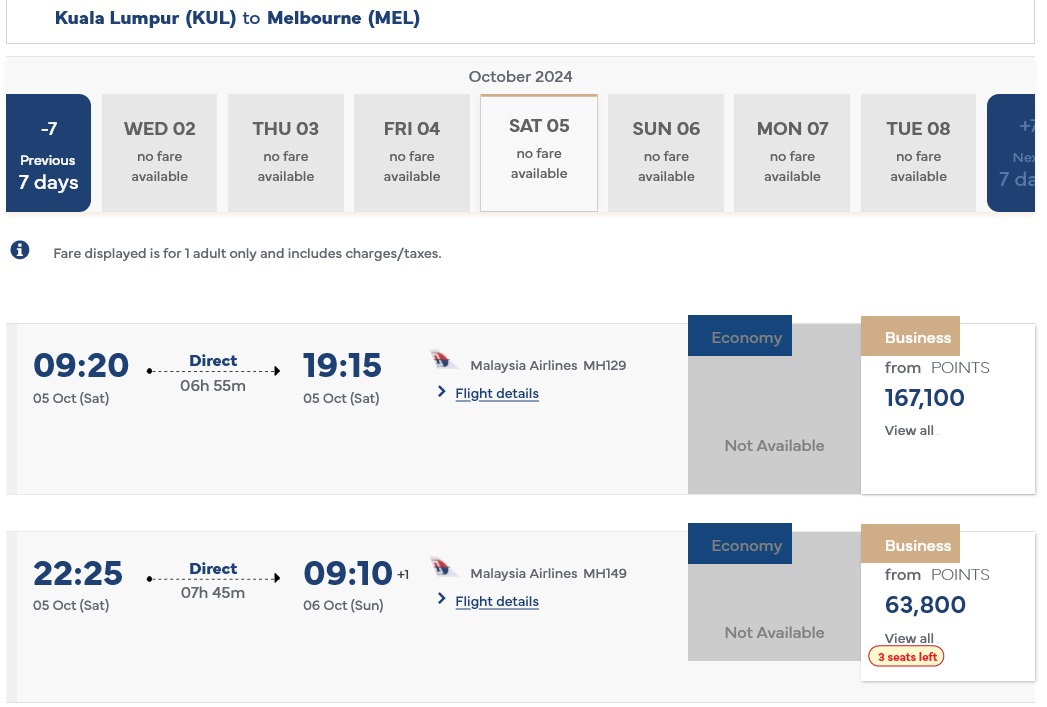This screenshot has width=1047, height=707.
Task: Go to Next 7 days
Action: click(1011, 153)
